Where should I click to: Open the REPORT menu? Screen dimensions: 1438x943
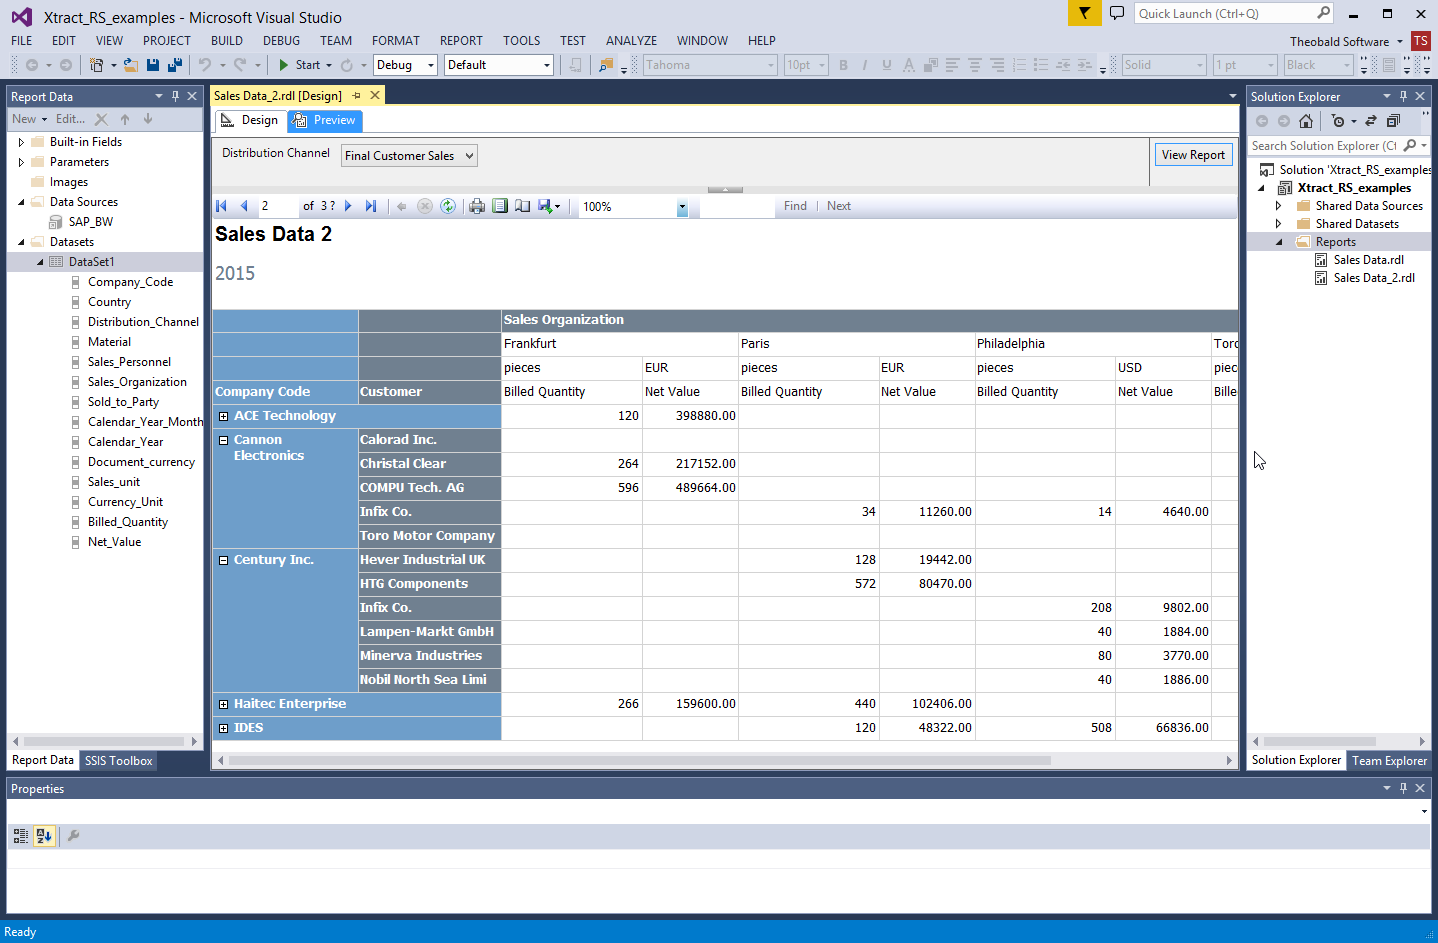[461, 41]
